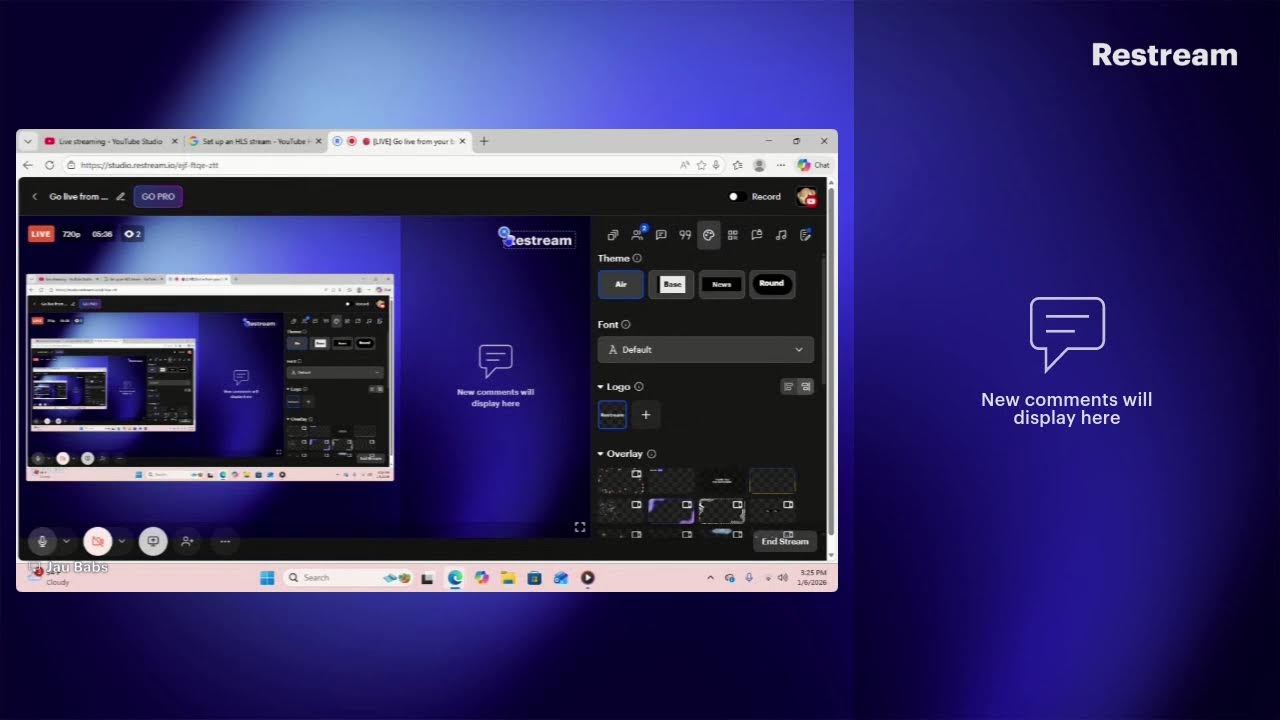Viewport: 1280px width, 720px height.
Task: Select the Air theme
Action: pos(621,284)
